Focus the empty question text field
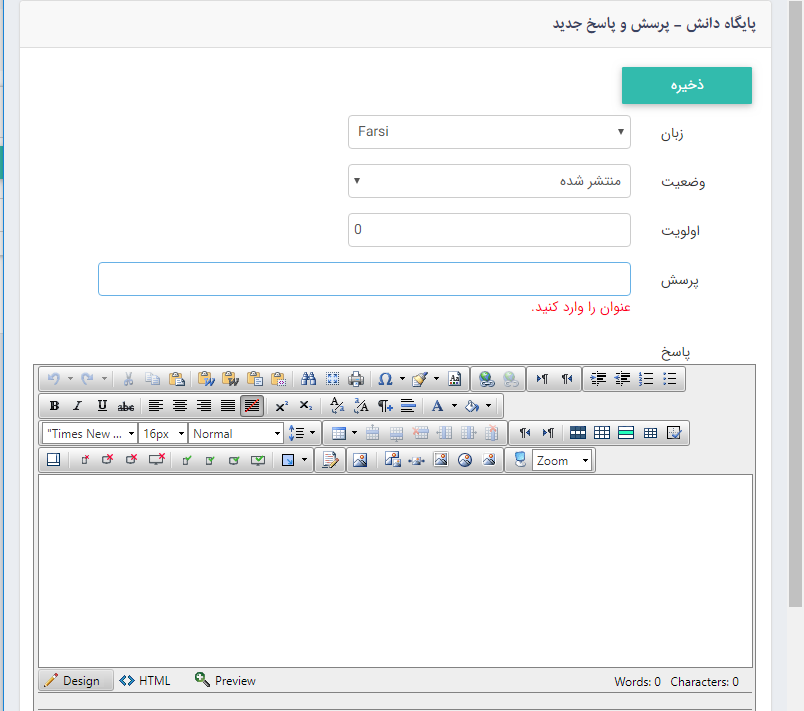 pos(364,279)
